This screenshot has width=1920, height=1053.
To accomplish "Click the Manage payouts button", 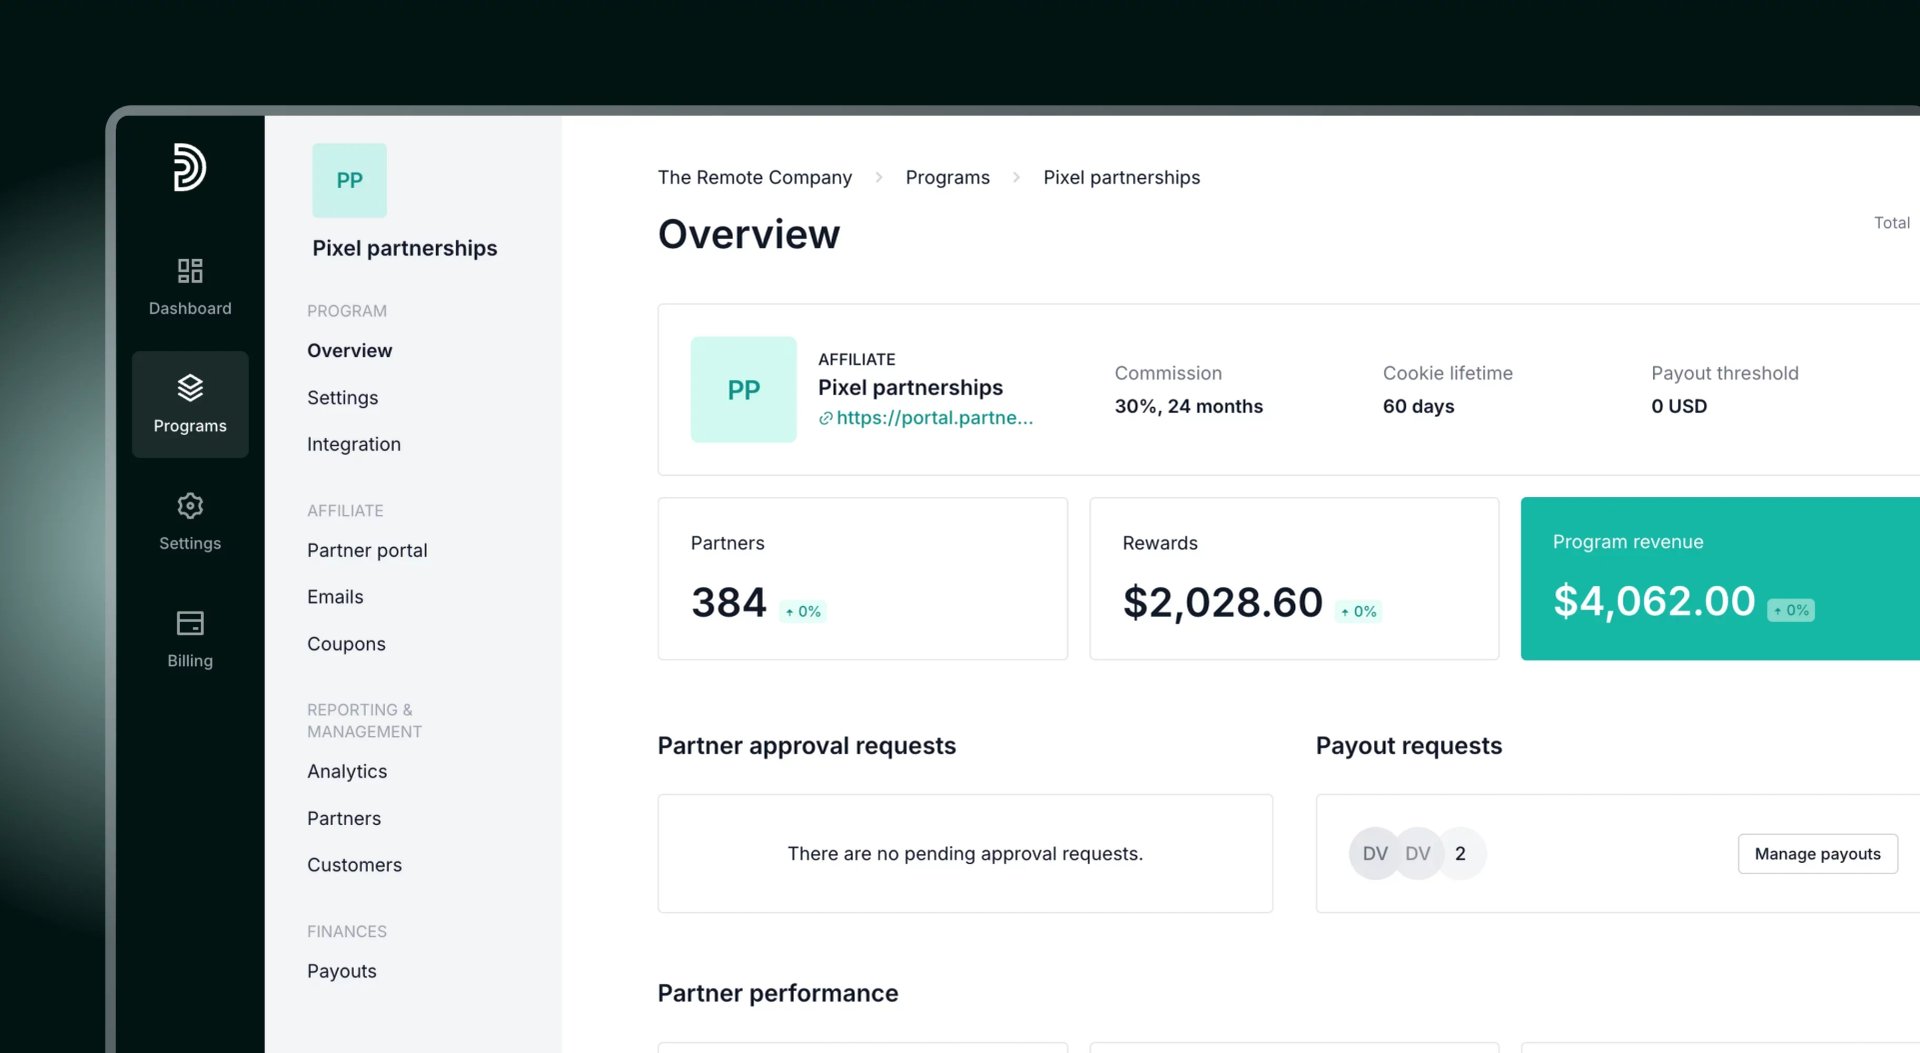I will (1817, 853).
